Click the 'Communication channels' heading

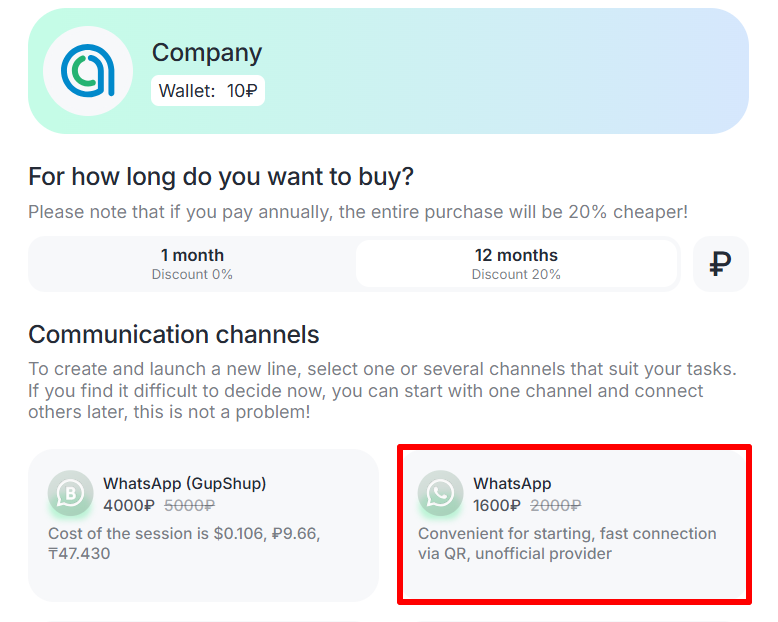(174, 334)
